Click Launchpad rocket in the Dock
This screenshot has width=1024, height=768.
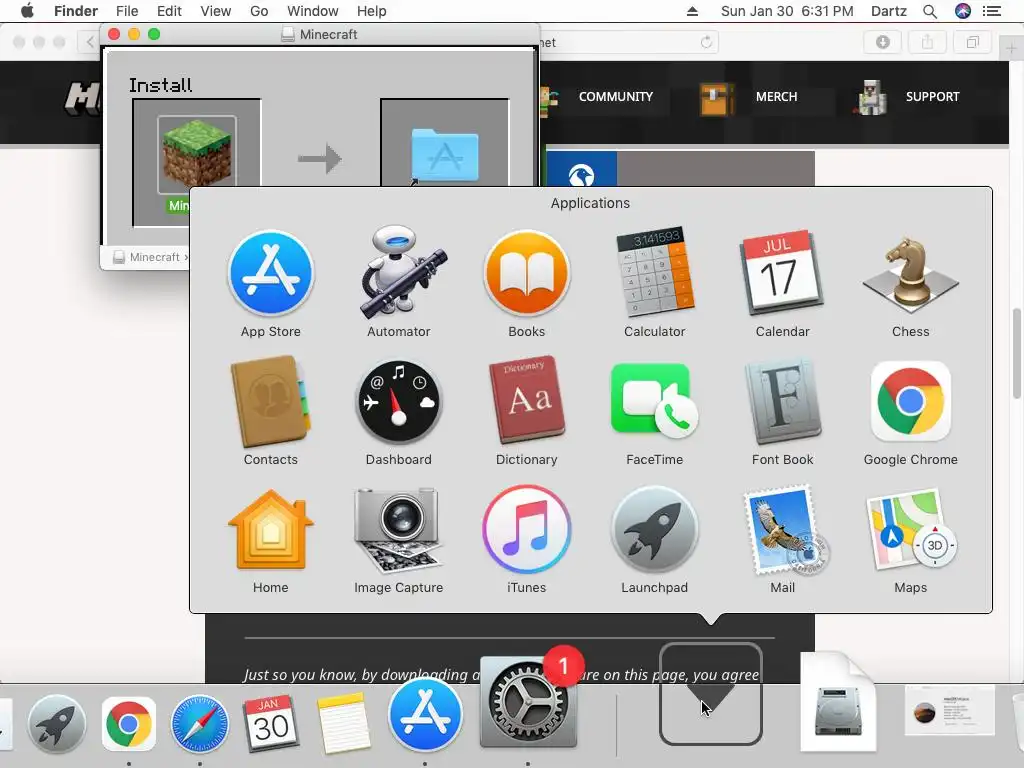tap(57, 723)
